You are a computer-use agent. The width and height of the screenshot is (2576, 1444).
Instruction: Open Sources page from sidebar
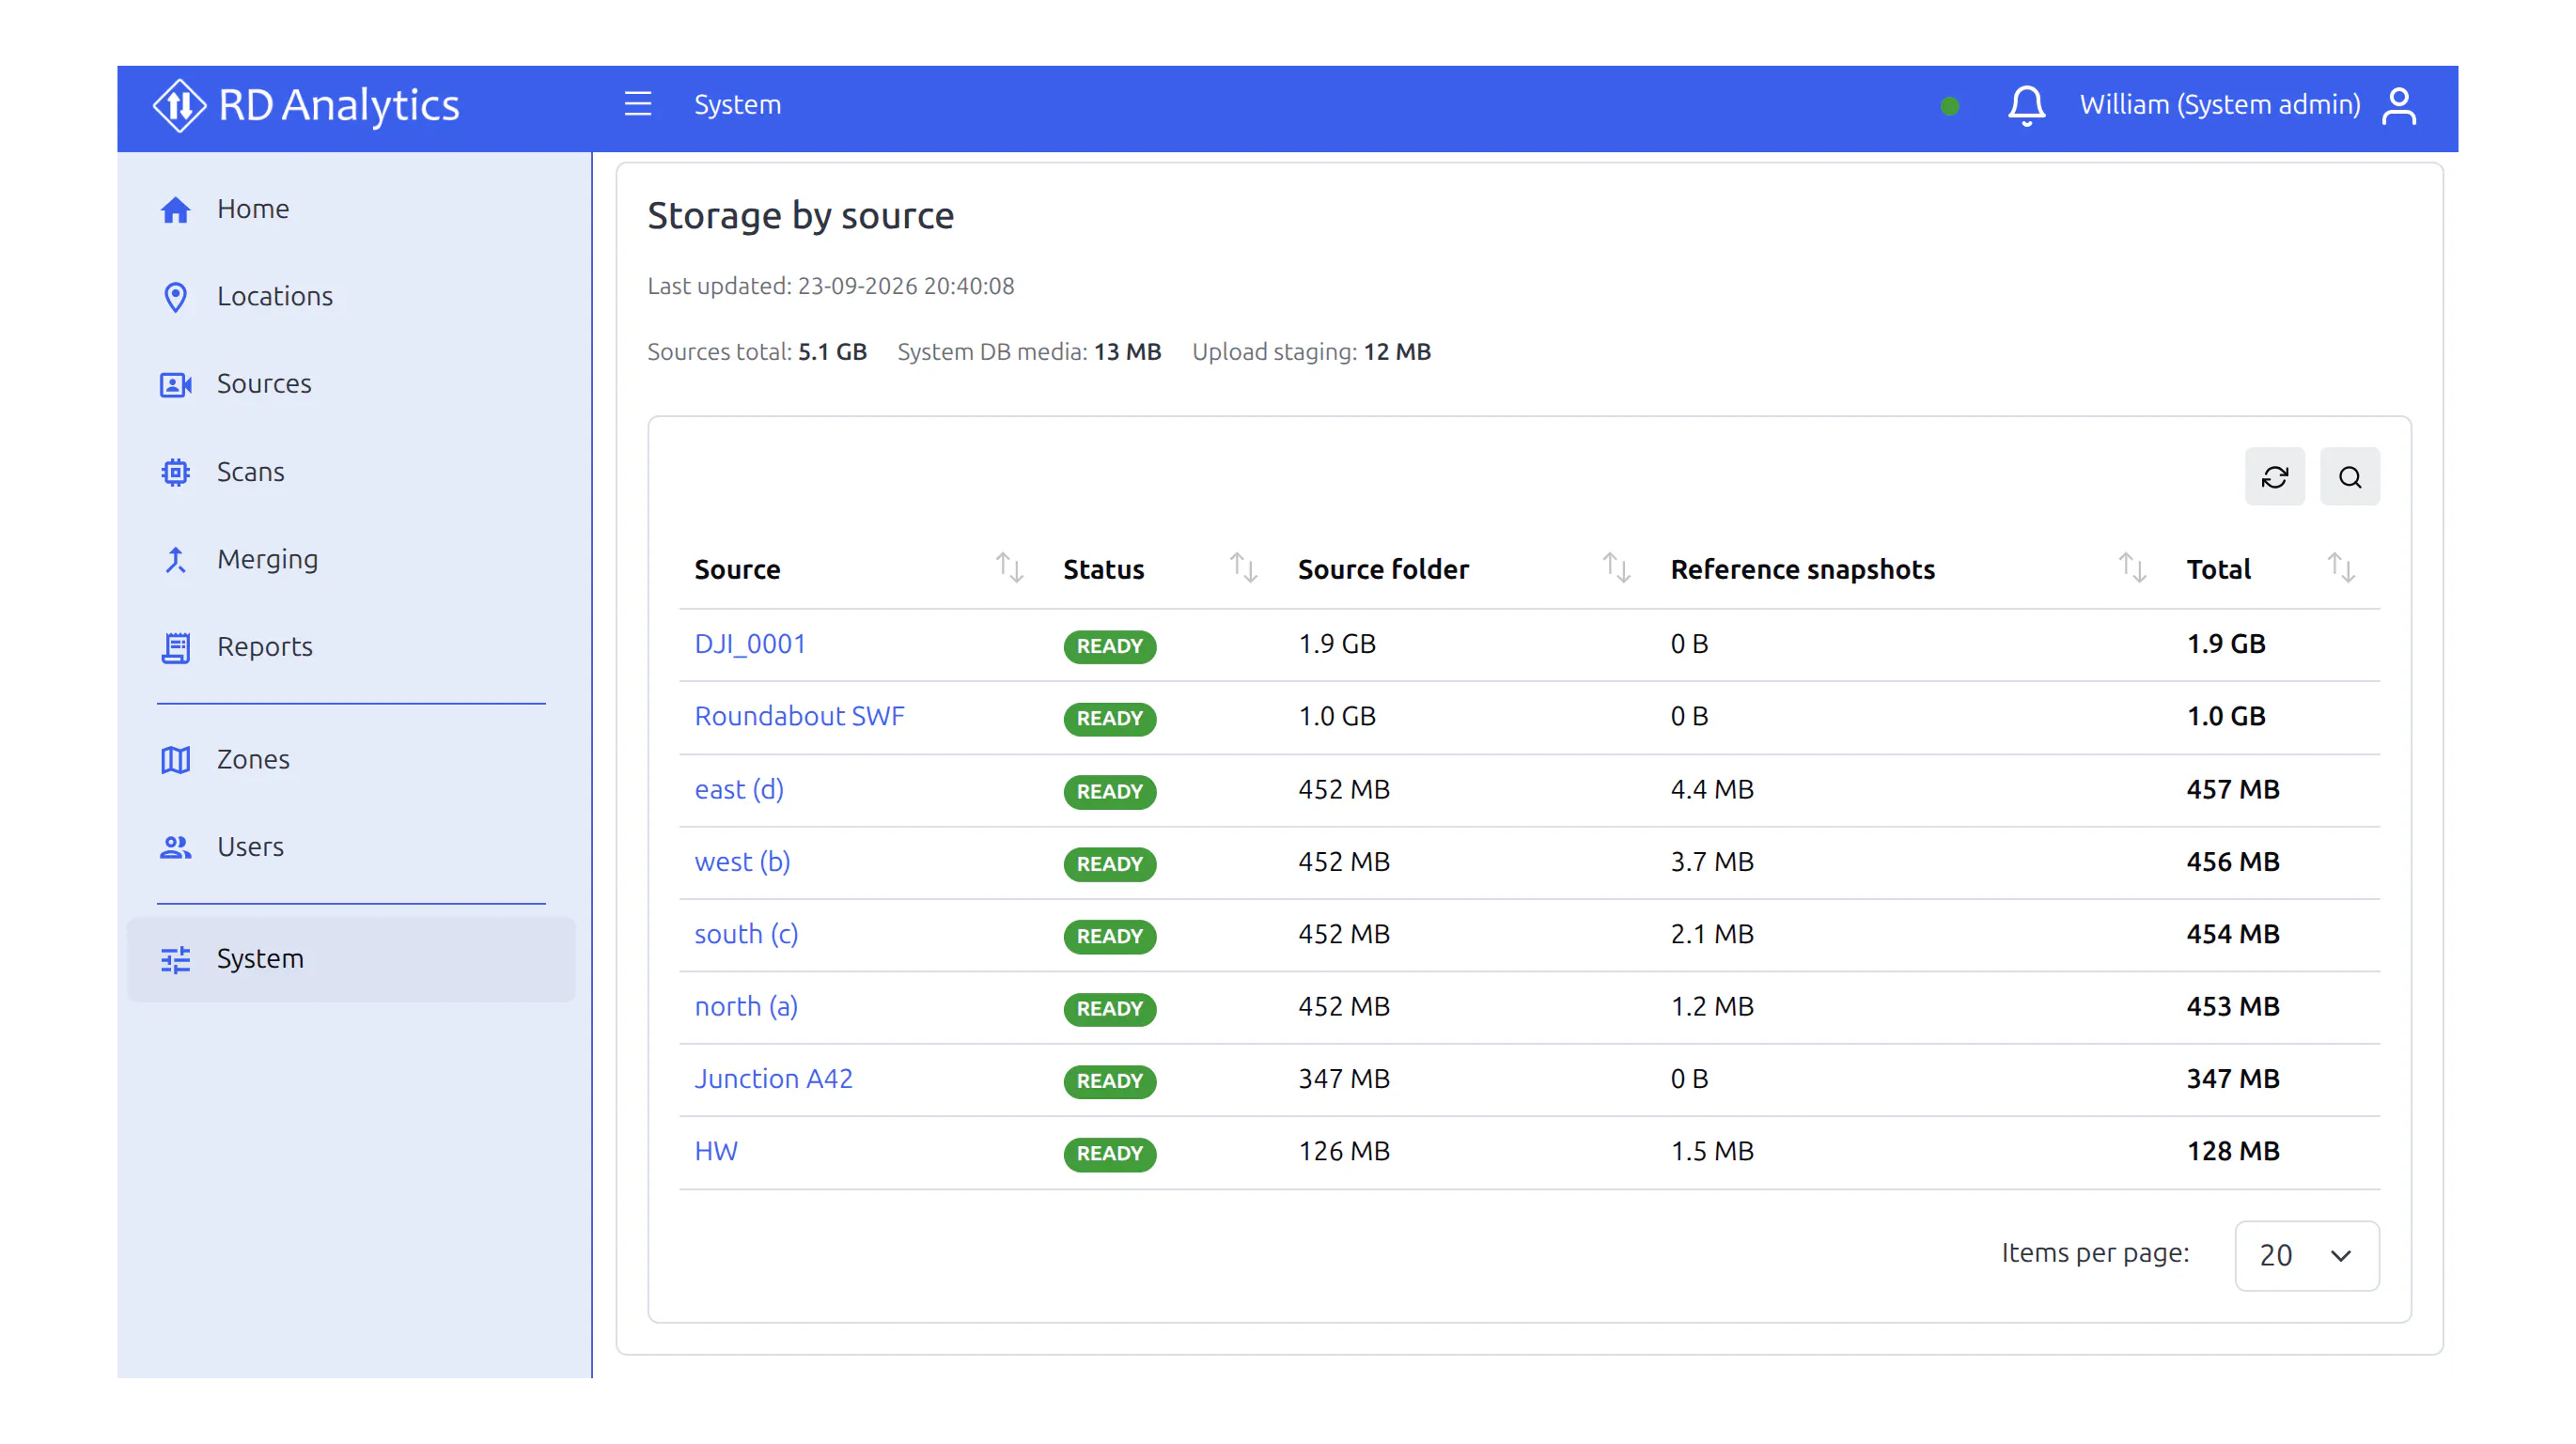point(351,383)
